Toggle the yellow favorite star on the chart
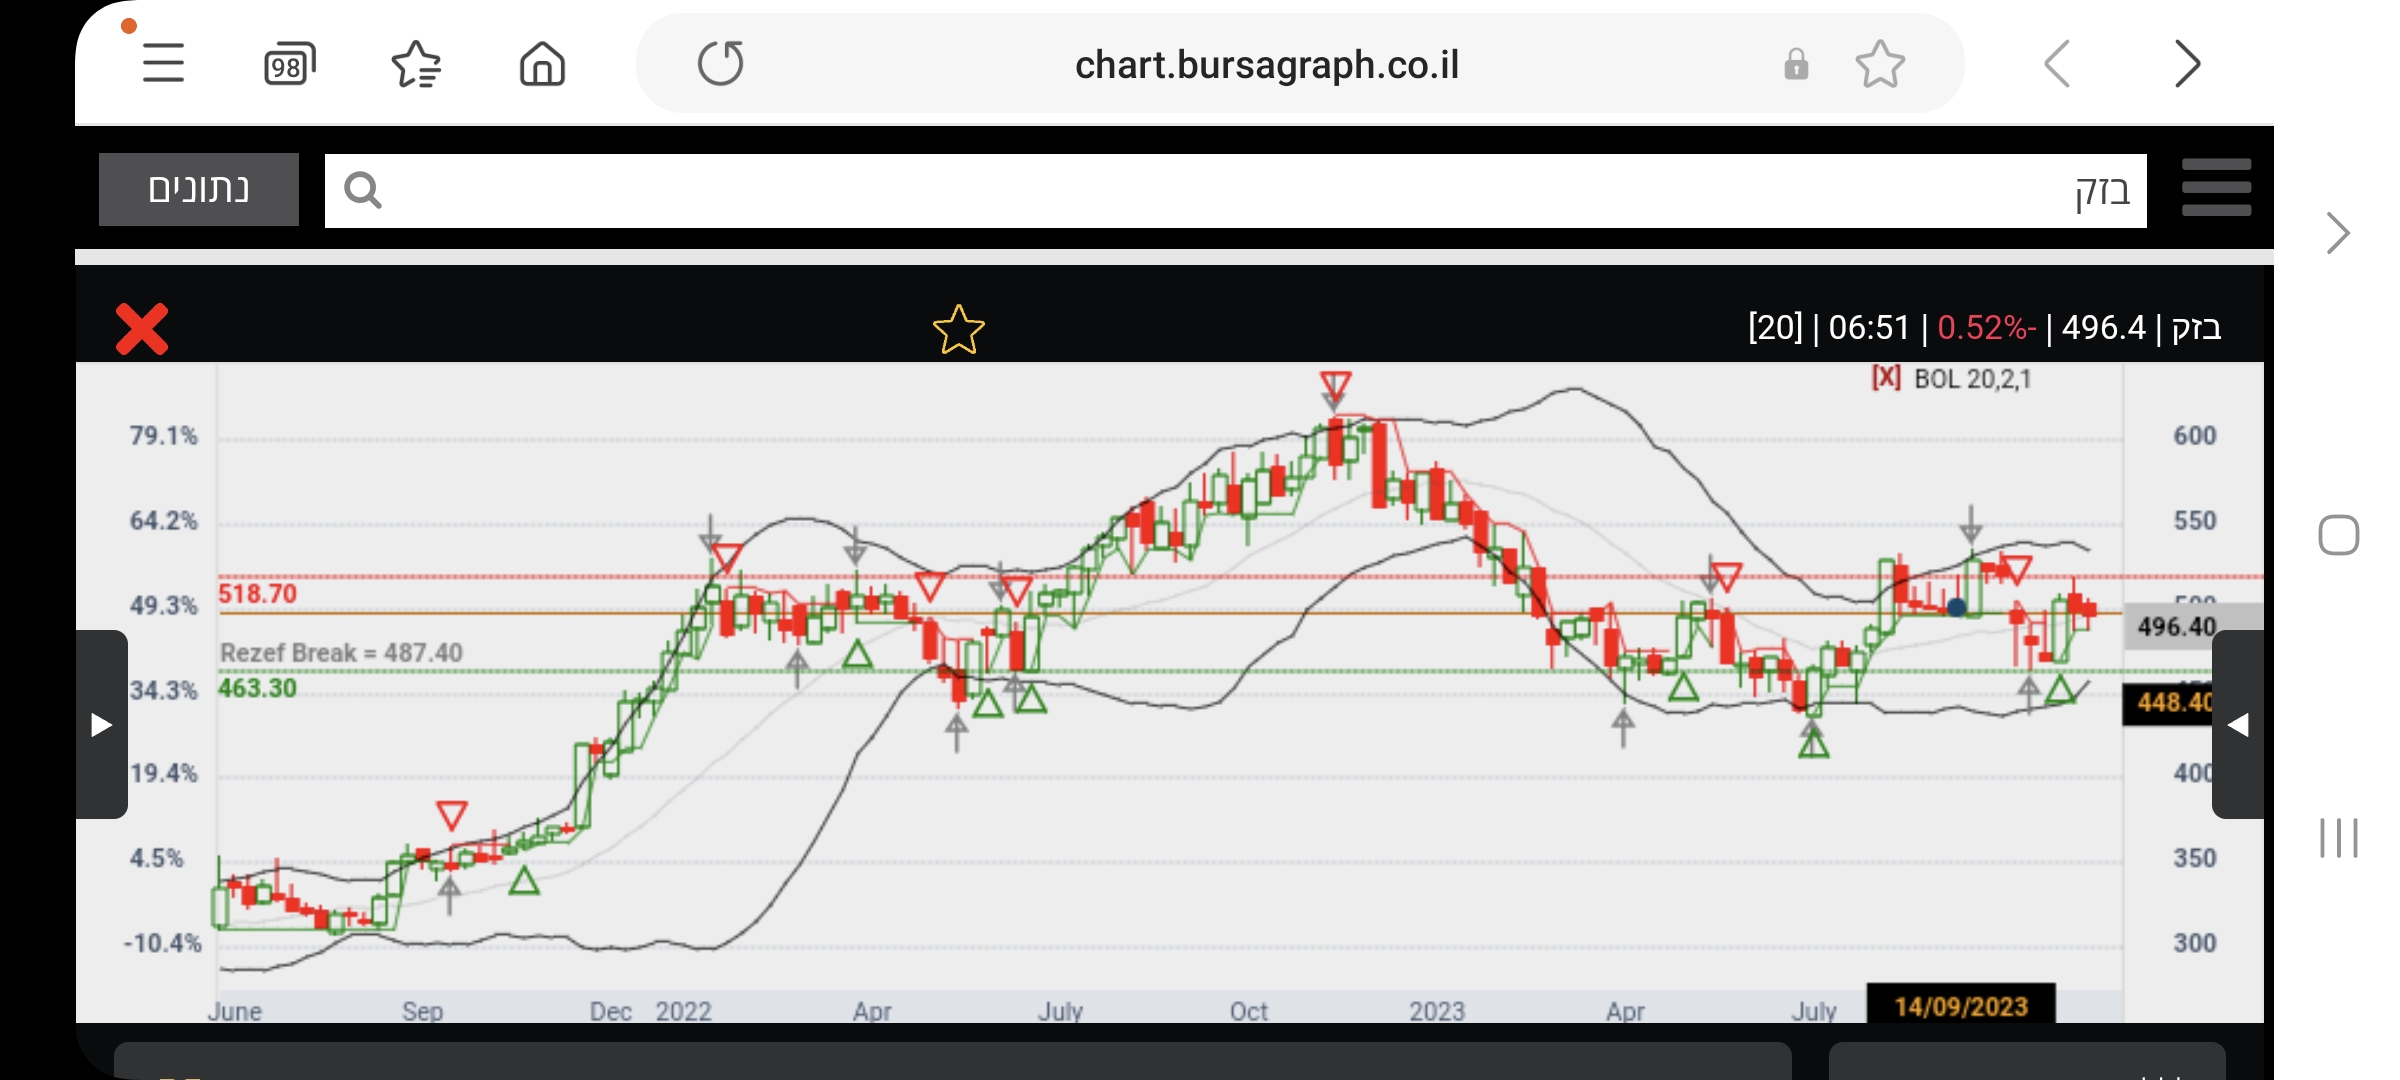The image size is (2400, 1080). [958, 330]
